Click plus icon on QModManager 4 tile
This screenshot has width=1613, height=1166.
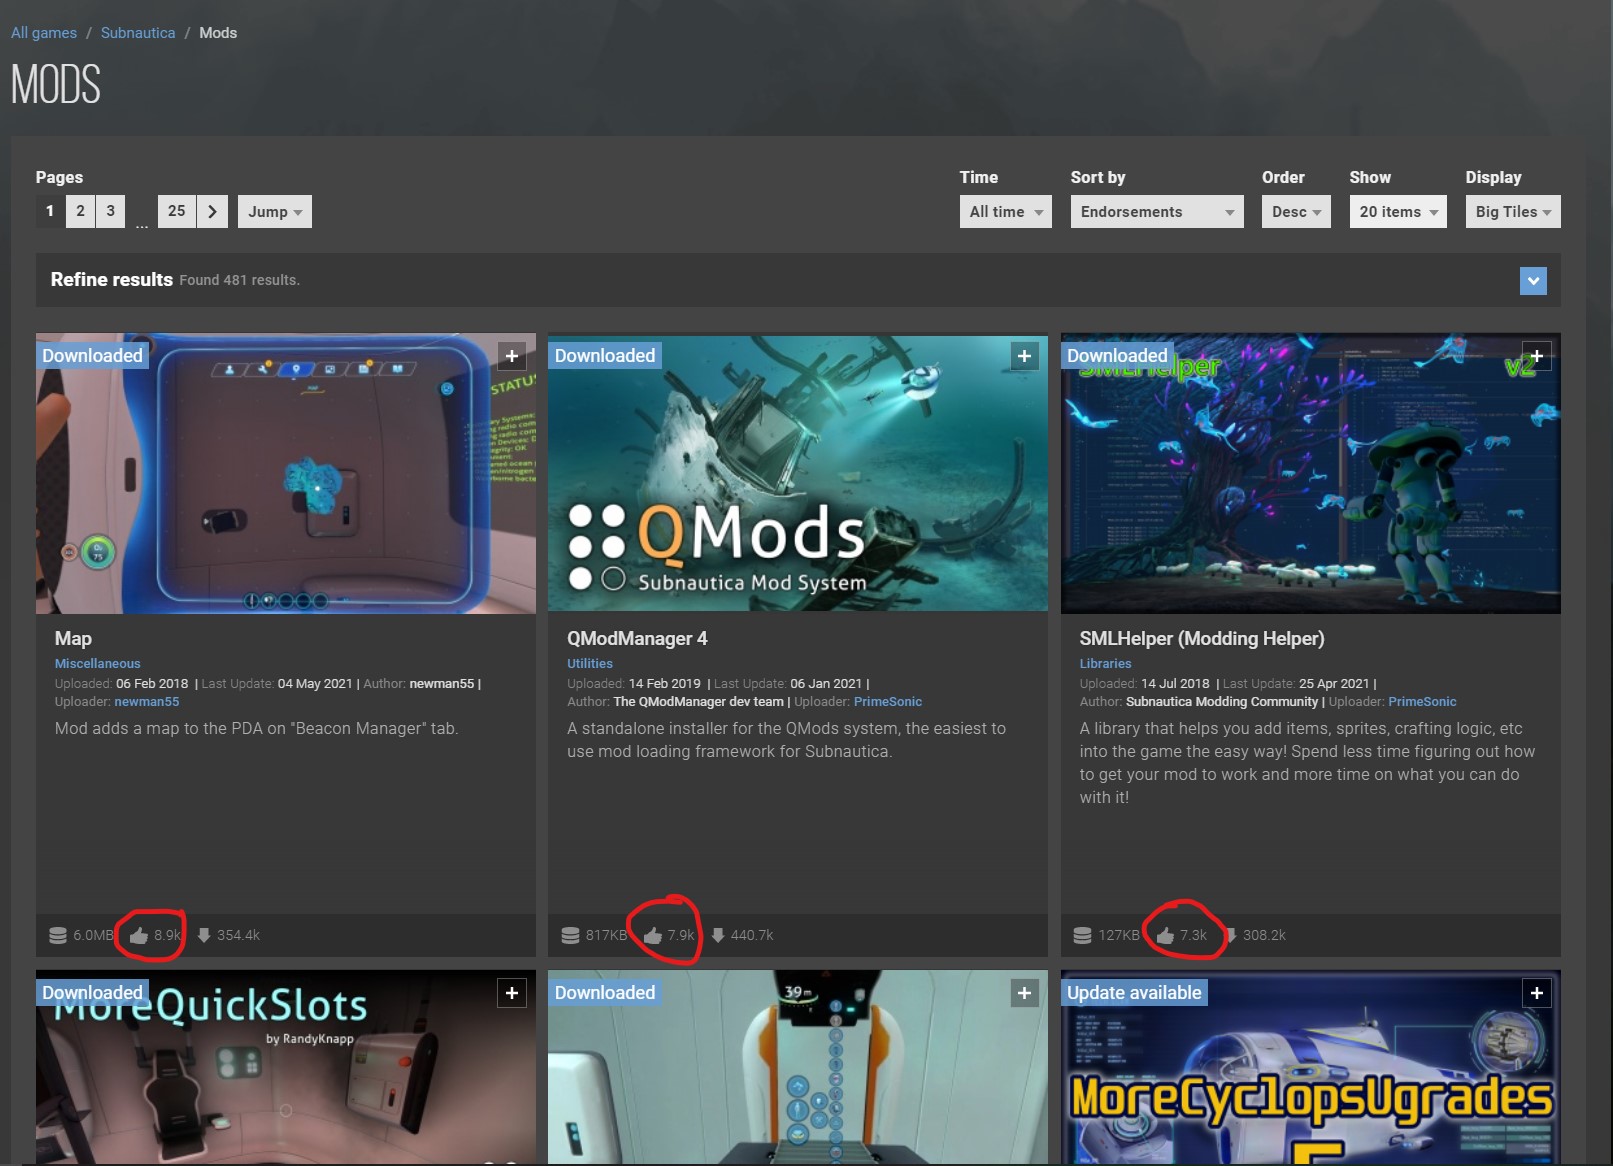tap(1024, 356)
